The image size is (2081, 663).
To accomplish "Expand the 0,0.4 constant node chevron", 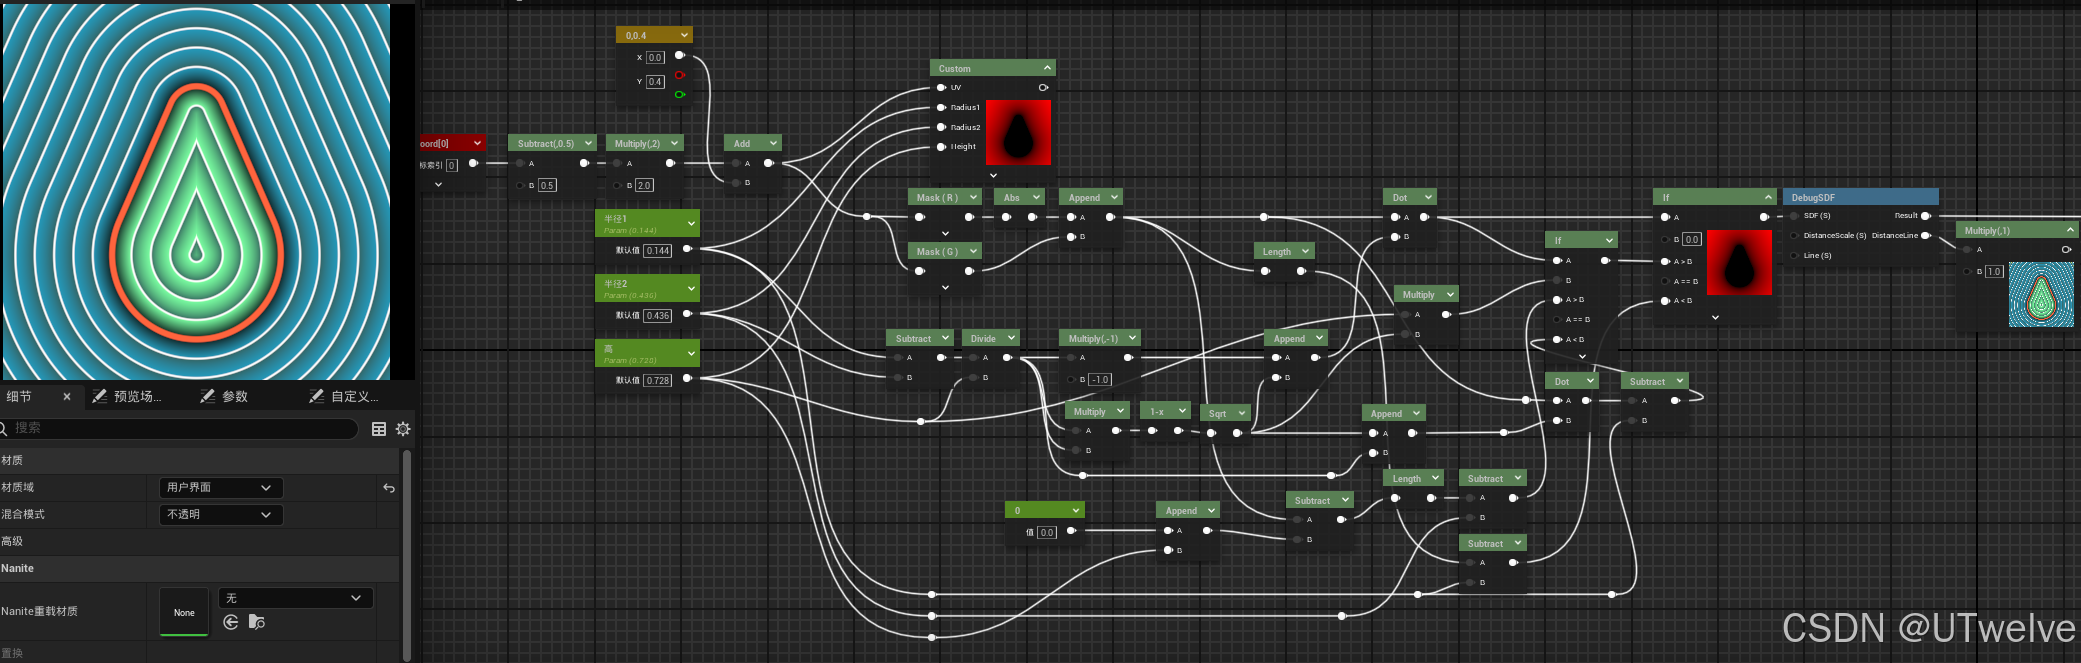I will (684, 36).
